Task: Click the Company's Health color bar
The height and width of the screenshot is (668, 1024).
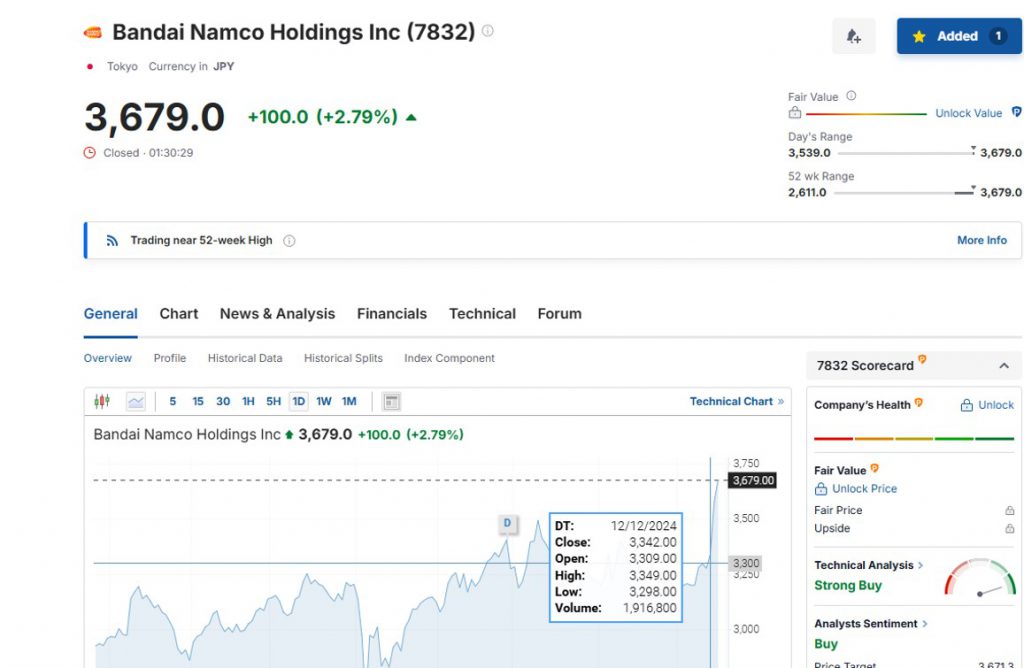Action: [x=914, y=439]
